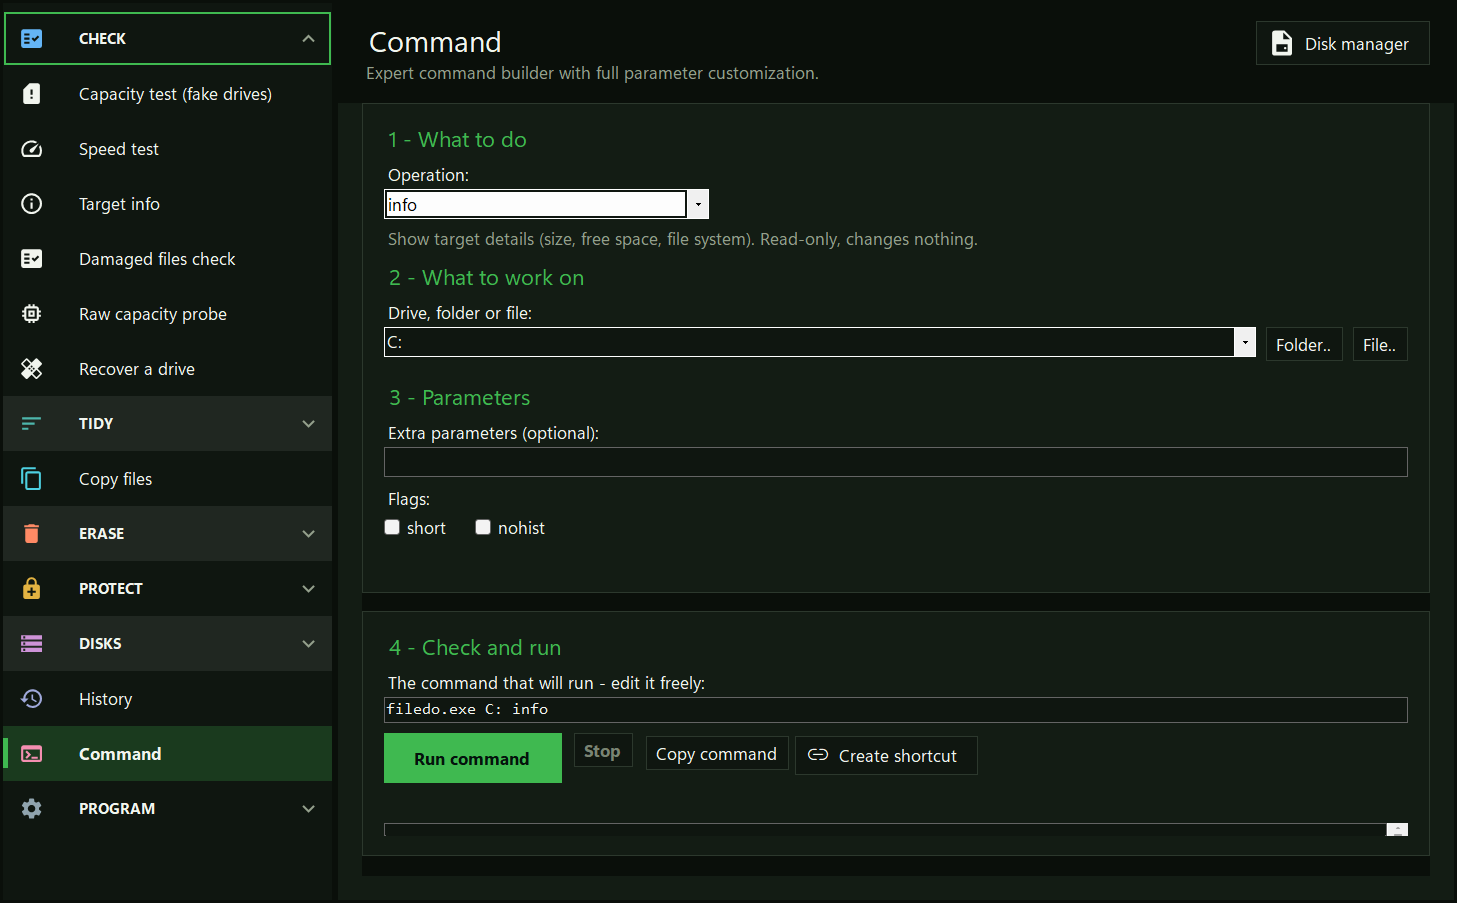Screen dimensions: 1457x903
Task: Click the Damaged files check icon
Action: 32,259
